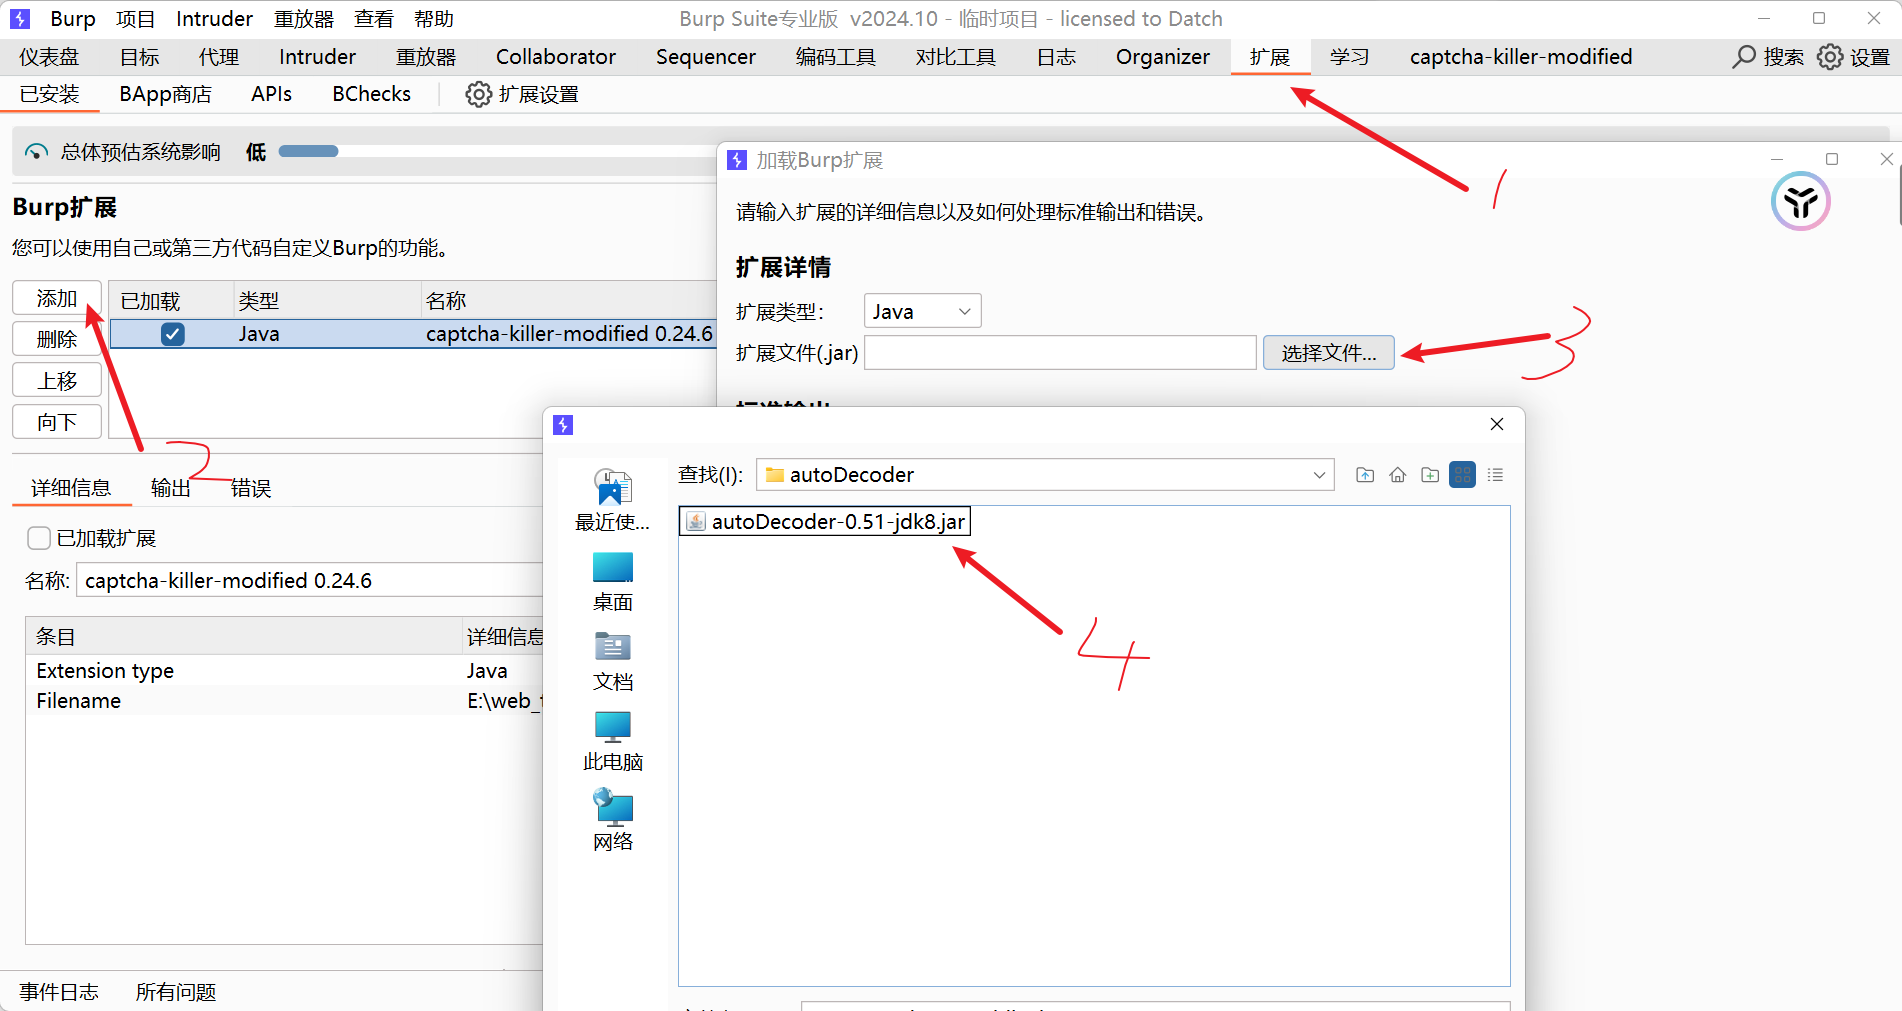Select the autoDecoder-0.51-jdk8.jar file
The width and height of the screenshot is (1902, 1011).
click(825, 522)
